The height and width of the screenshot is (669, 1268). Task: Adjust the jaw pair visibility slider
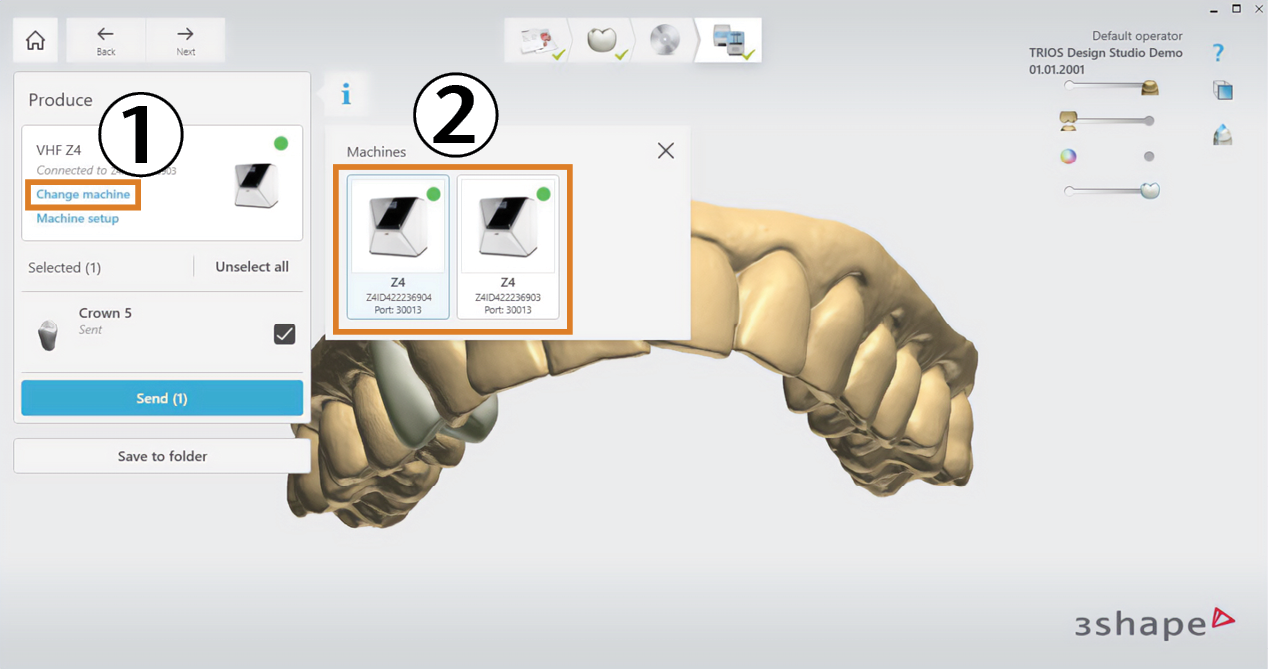coord(1108,121)
